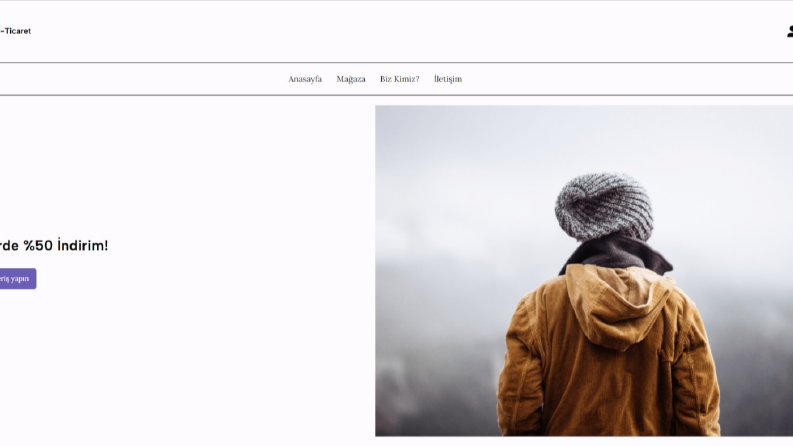
Task: Open the Biz Kimiz? page
Action: (x=400, y=79)
